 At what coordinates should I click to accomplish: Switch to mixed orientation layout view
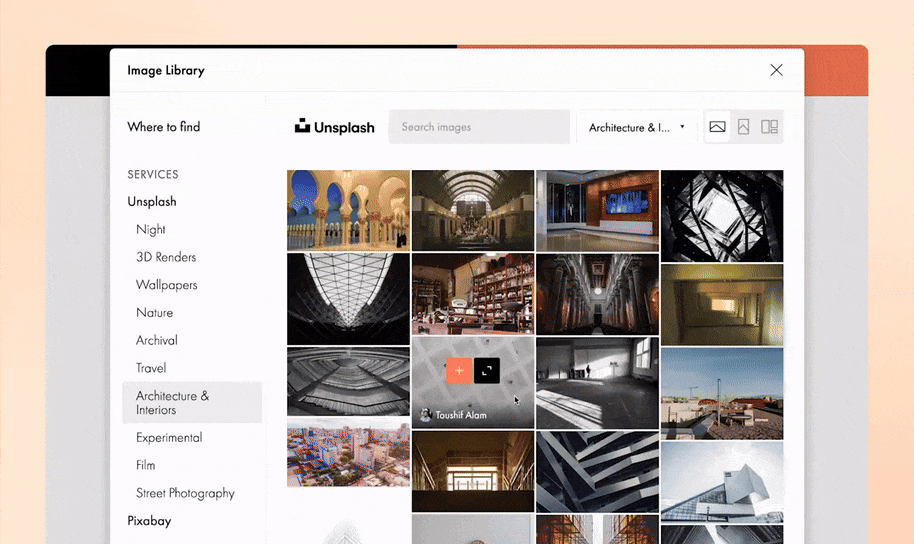coord(769,127)
